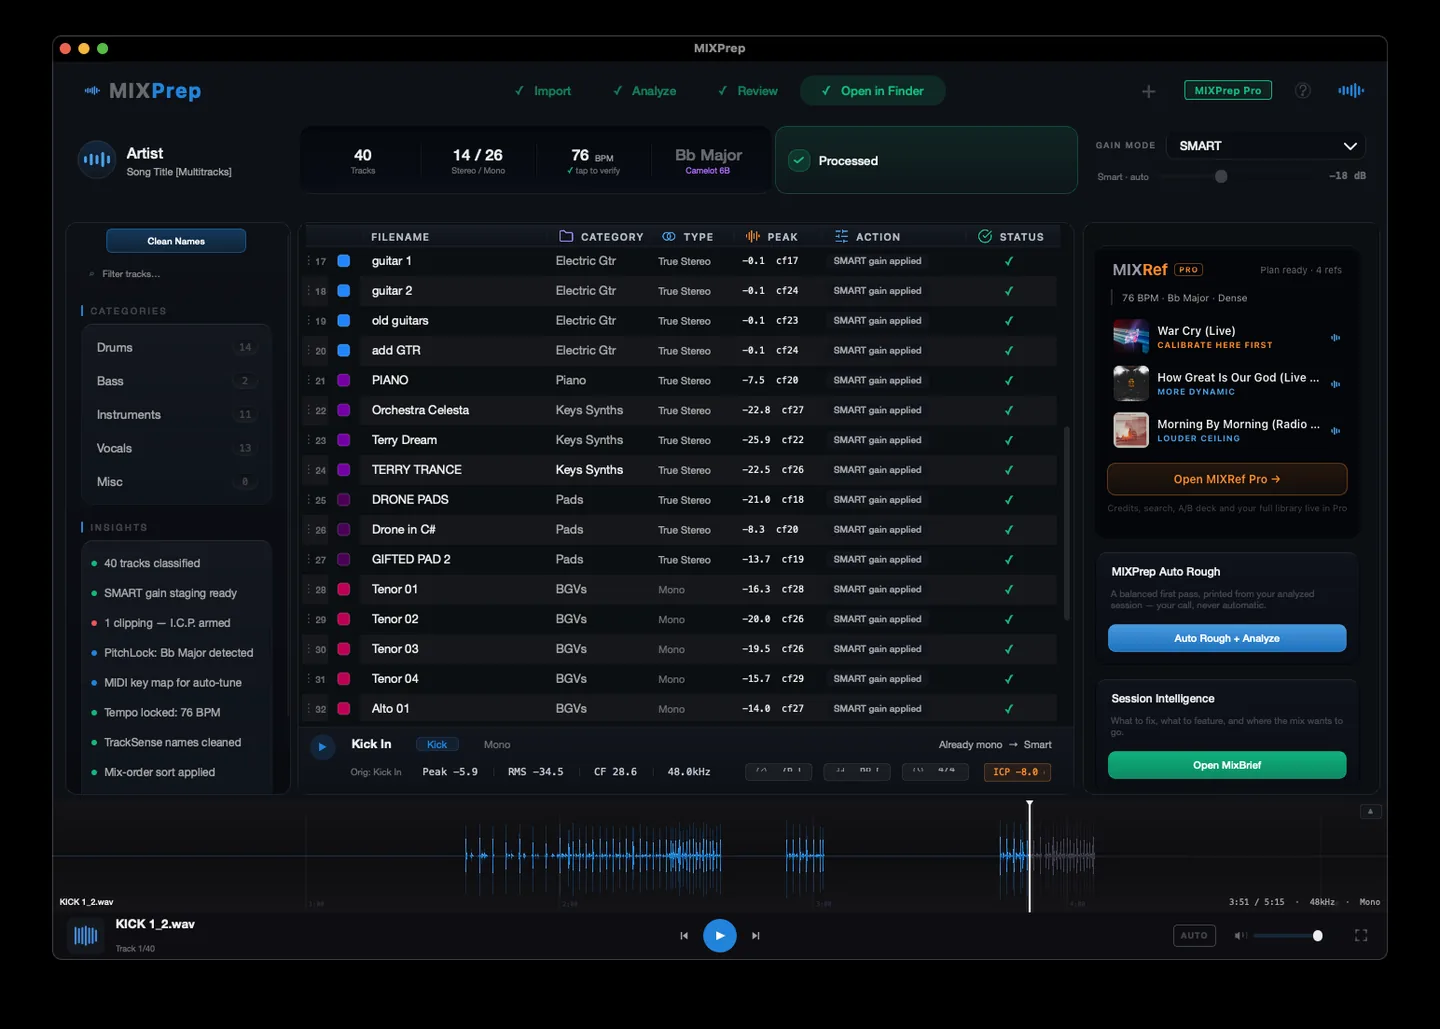Select the Drone in C# filename
The image size is (1440, 1029).
click(403, 530)
